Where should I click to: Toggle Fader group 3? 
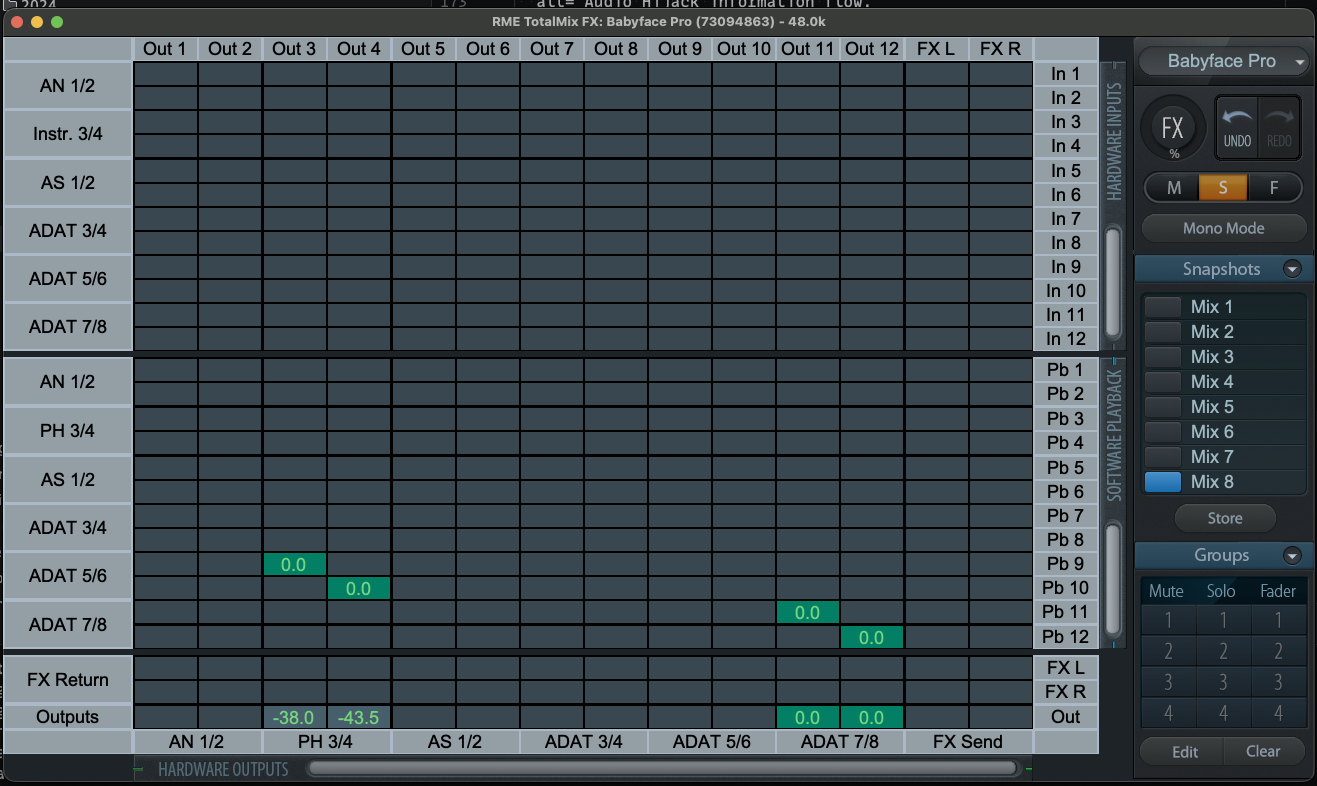tap(1278, 684)
